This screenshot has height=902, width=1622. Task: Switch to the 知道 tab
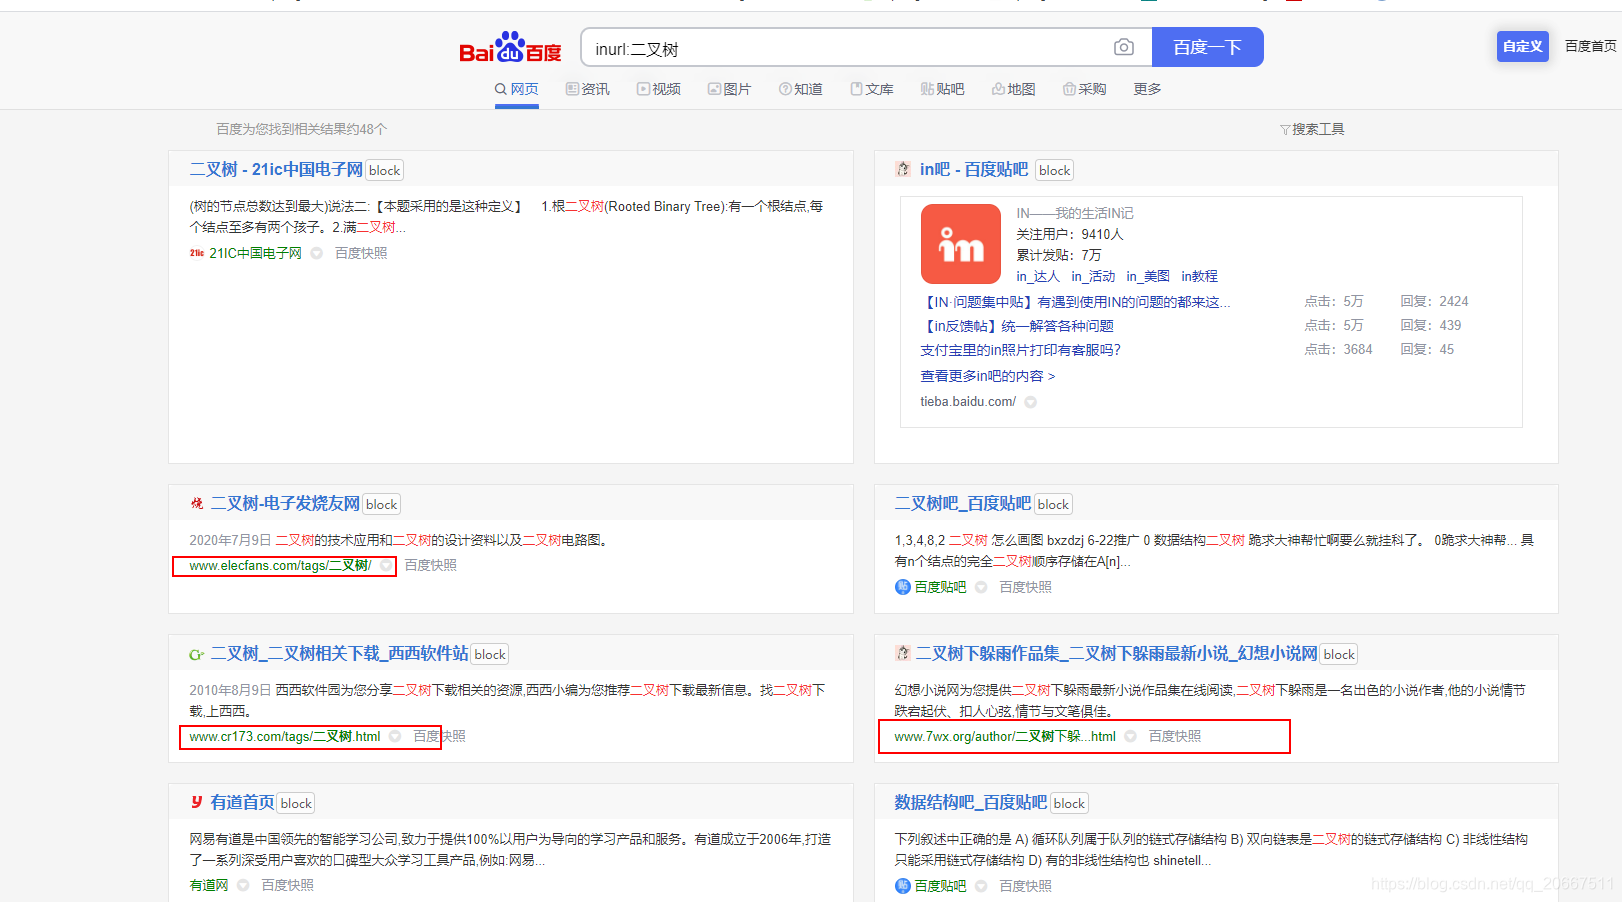801,89
